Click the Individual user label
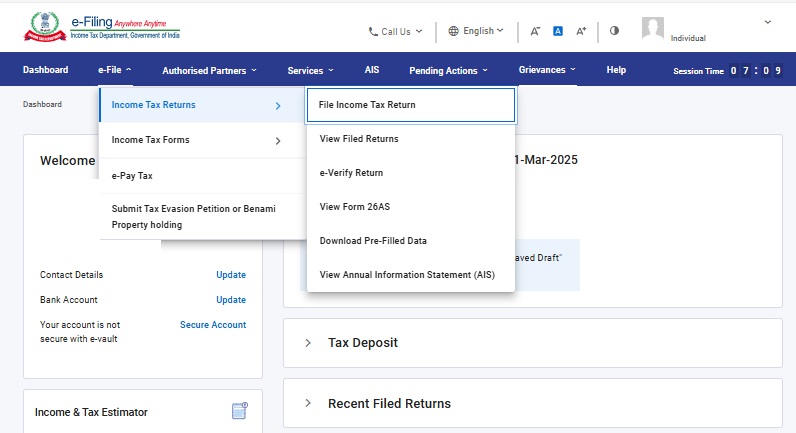Viewport: 796px width, 433px height. (688, 38)
